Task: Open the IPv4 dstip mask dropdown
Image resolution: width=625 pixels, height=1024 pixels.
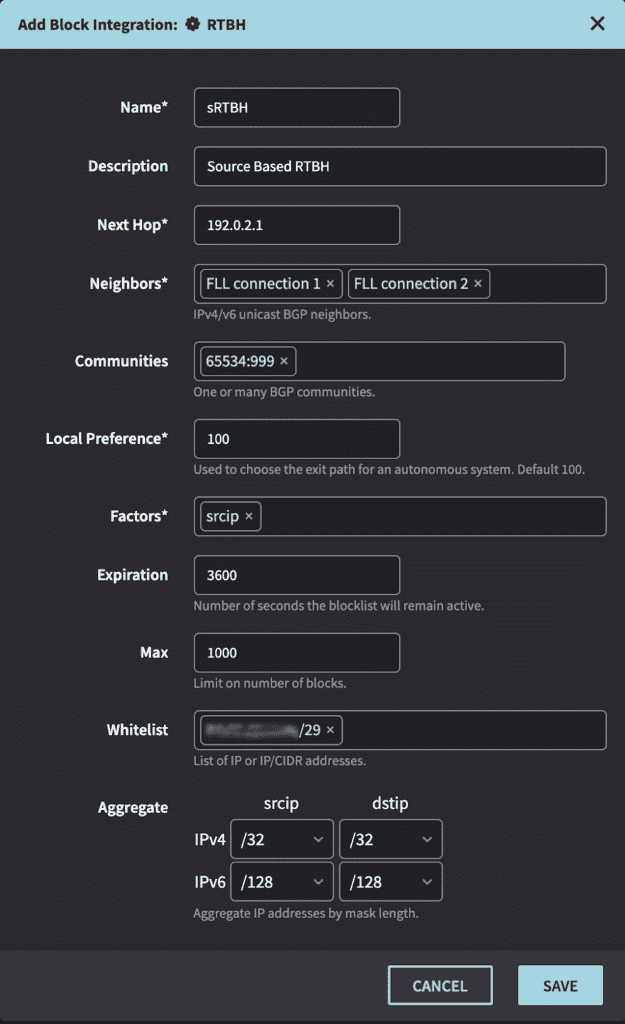Action: point(391,838)
